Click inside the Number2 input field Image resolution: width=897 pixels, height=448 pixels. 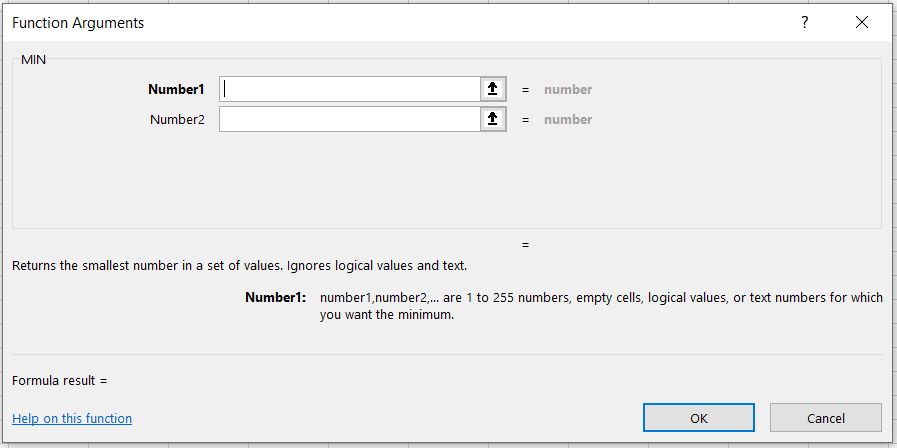click(350, 119)
